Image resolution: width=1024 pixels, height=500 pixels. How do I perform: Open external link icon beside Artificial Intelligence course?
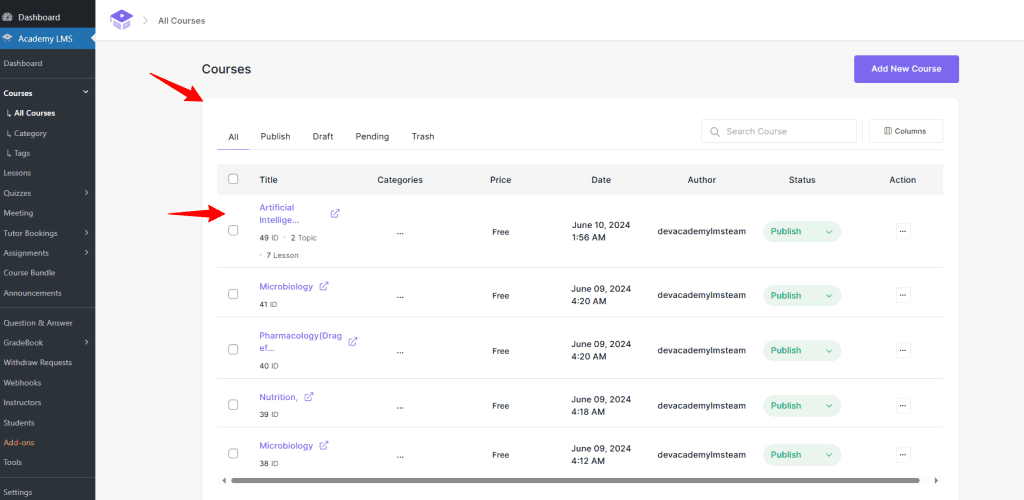(335, 213)
